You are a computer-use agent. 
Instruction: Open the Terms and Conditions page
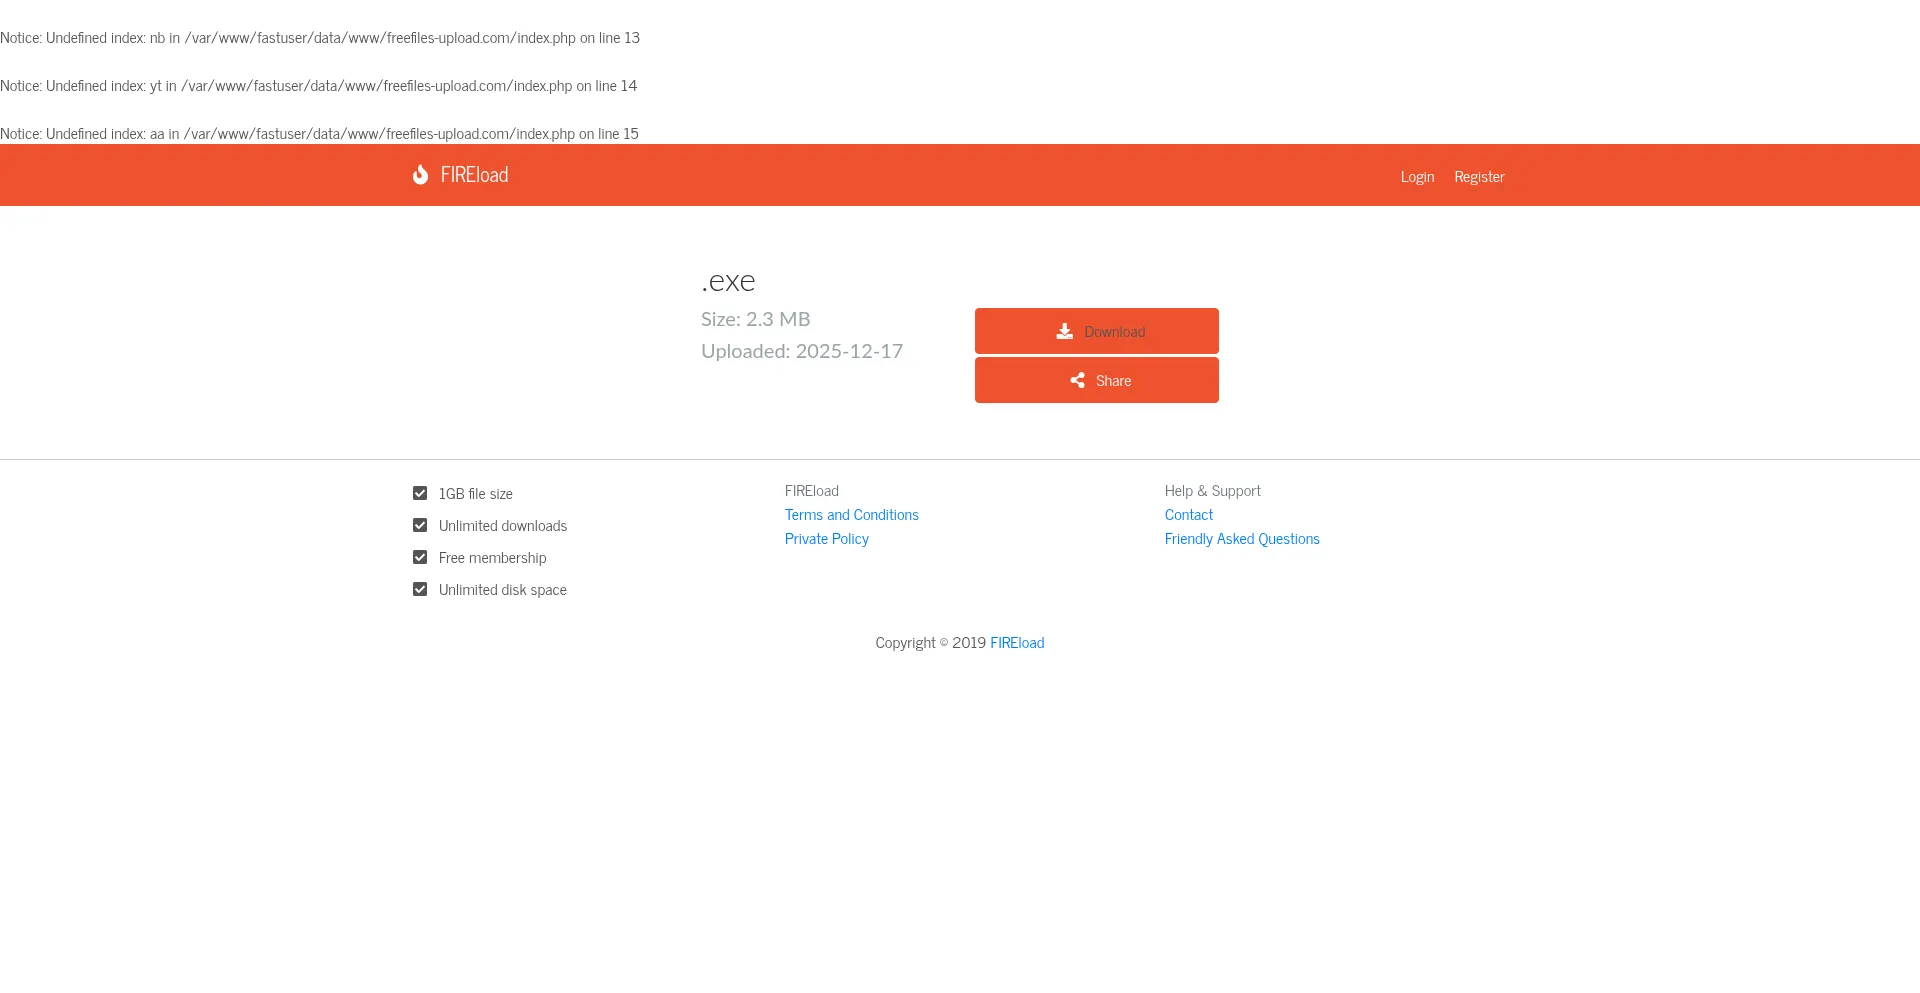click(x=851, y=514)
